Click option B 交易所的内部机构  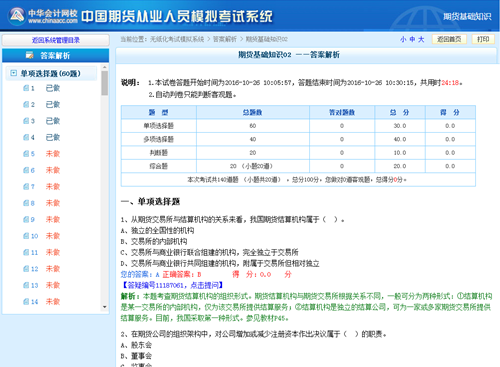154,241
